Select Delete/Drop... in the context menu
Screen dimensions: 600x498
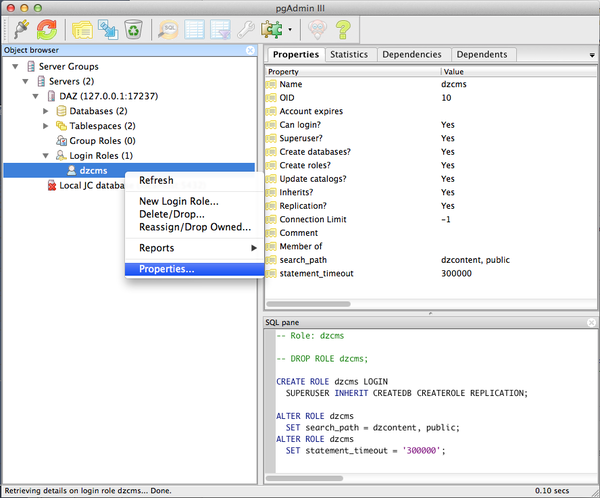171,214
